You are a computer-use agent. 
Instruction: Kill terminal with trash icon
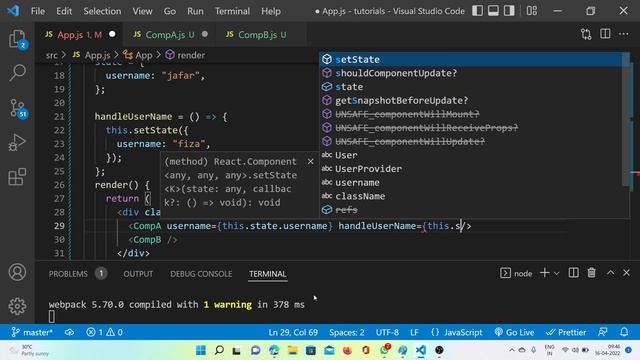(x=591, y=273)
